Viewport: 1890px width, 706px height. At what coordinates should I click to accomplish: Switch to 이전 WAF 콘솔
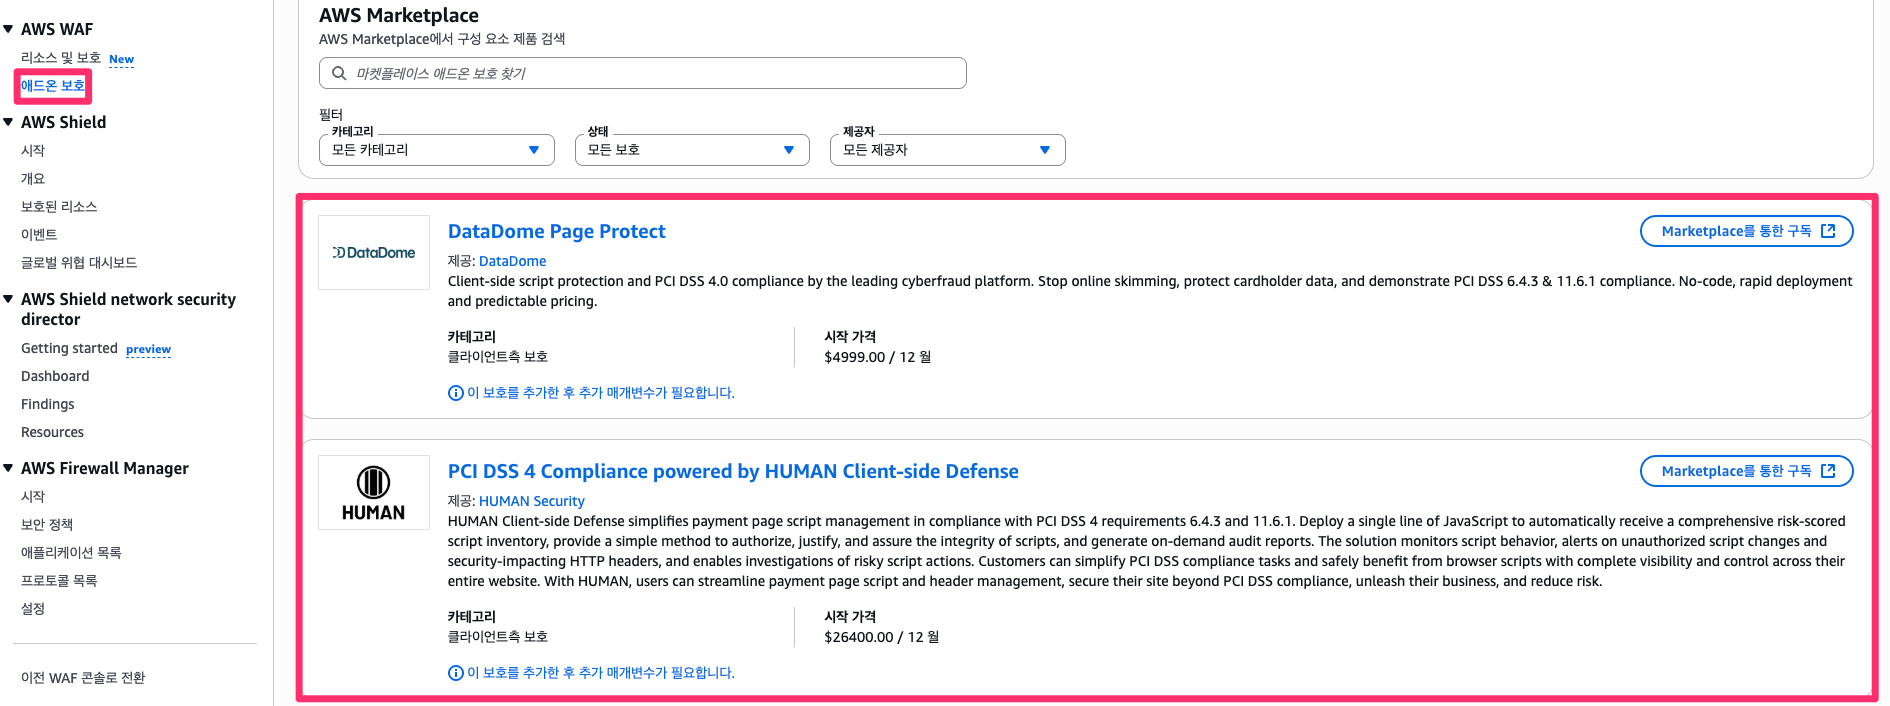point(83,678)
